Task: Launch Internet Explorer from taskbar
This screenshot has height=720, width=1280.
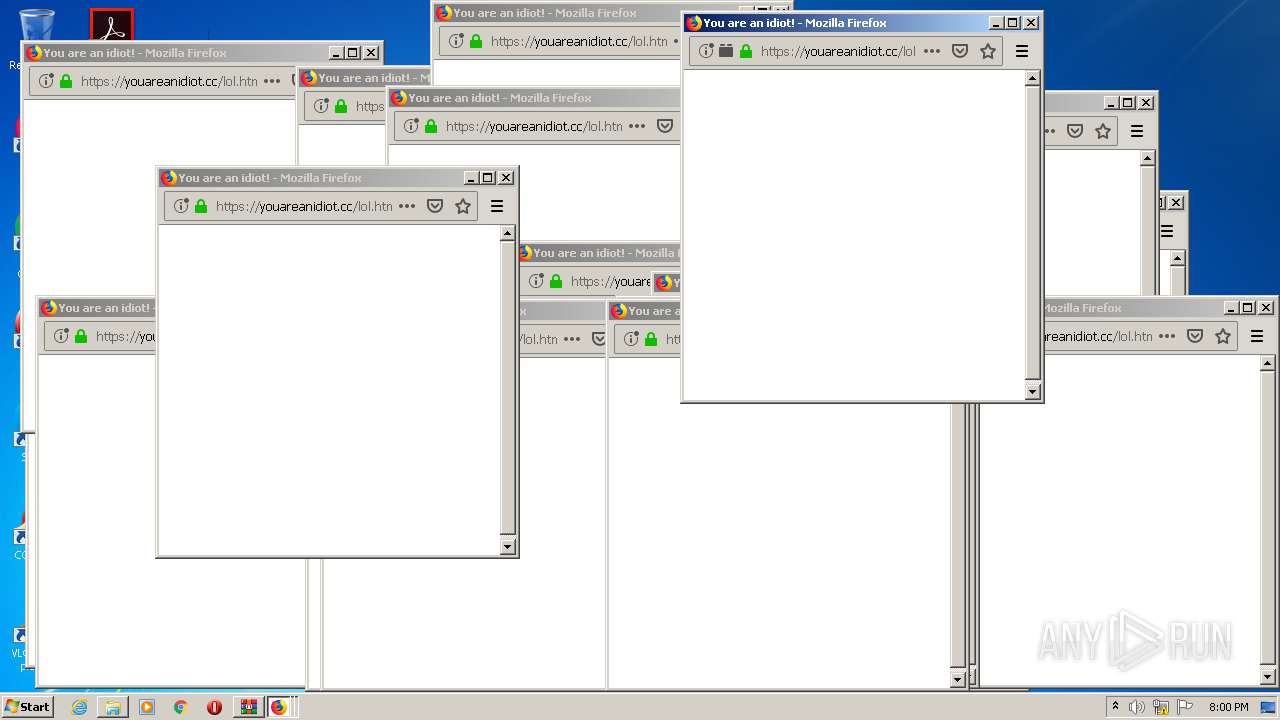Action: click(x=80, y=707)
